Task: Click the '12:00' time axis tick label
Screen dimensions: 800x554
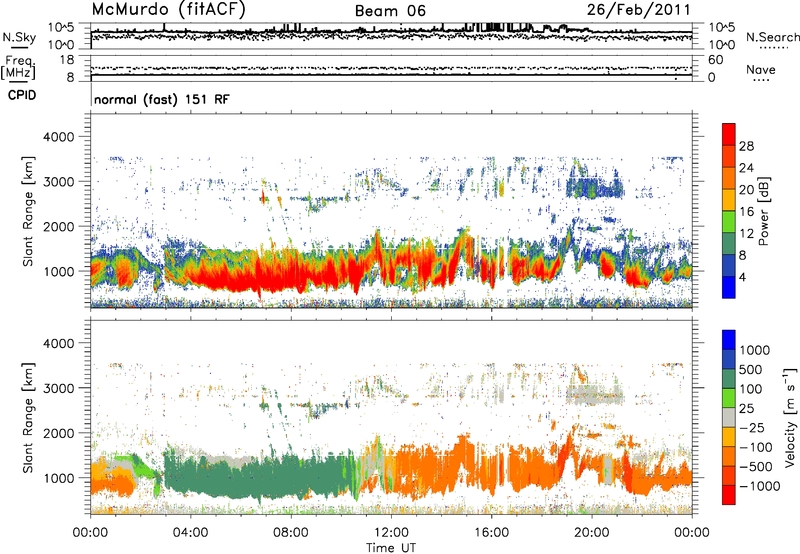Action: (x=391, y=533)
